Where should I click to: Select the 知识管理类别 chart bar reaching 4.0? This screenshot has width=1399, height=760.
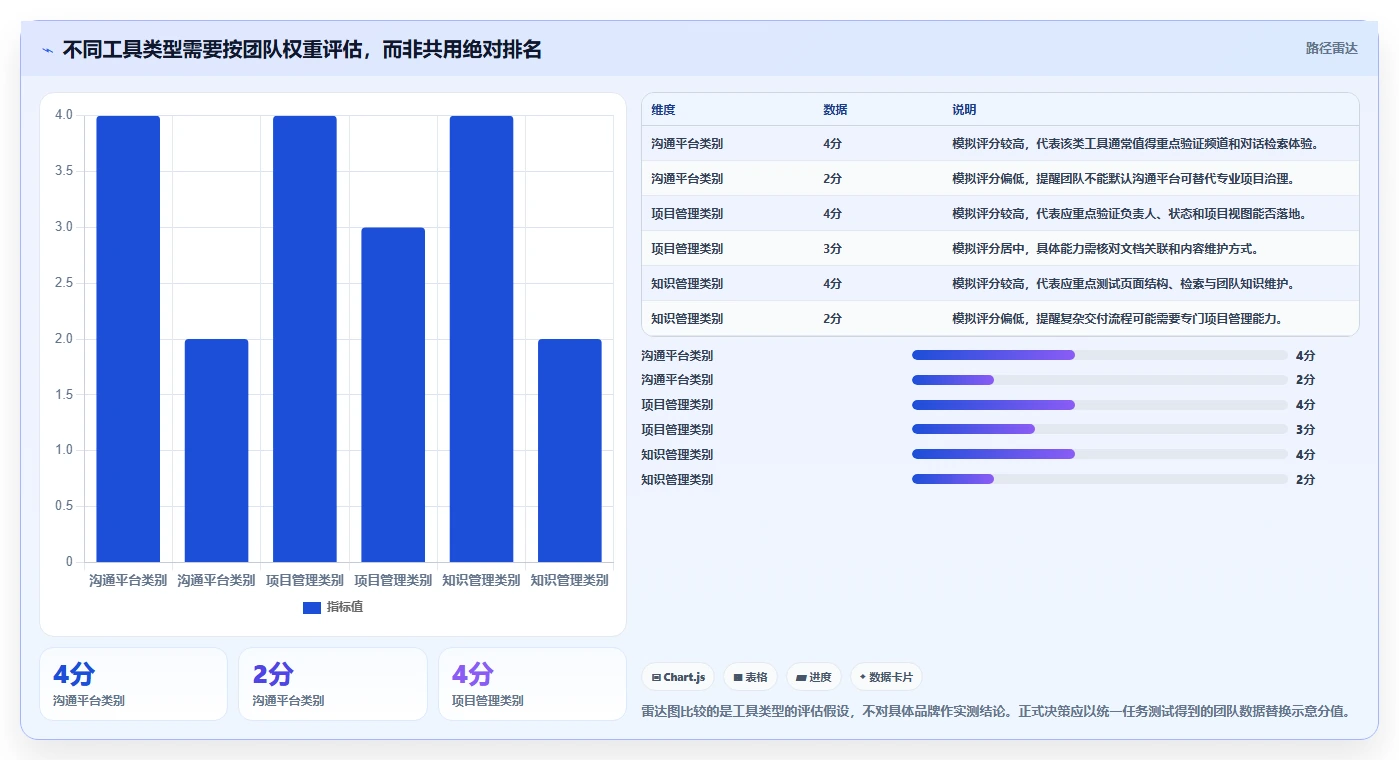pos(481,339)
